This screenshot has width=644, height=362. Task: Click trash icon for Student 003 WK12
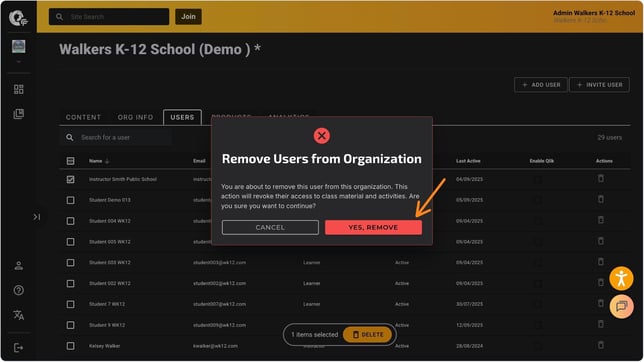tap(601, 262)
